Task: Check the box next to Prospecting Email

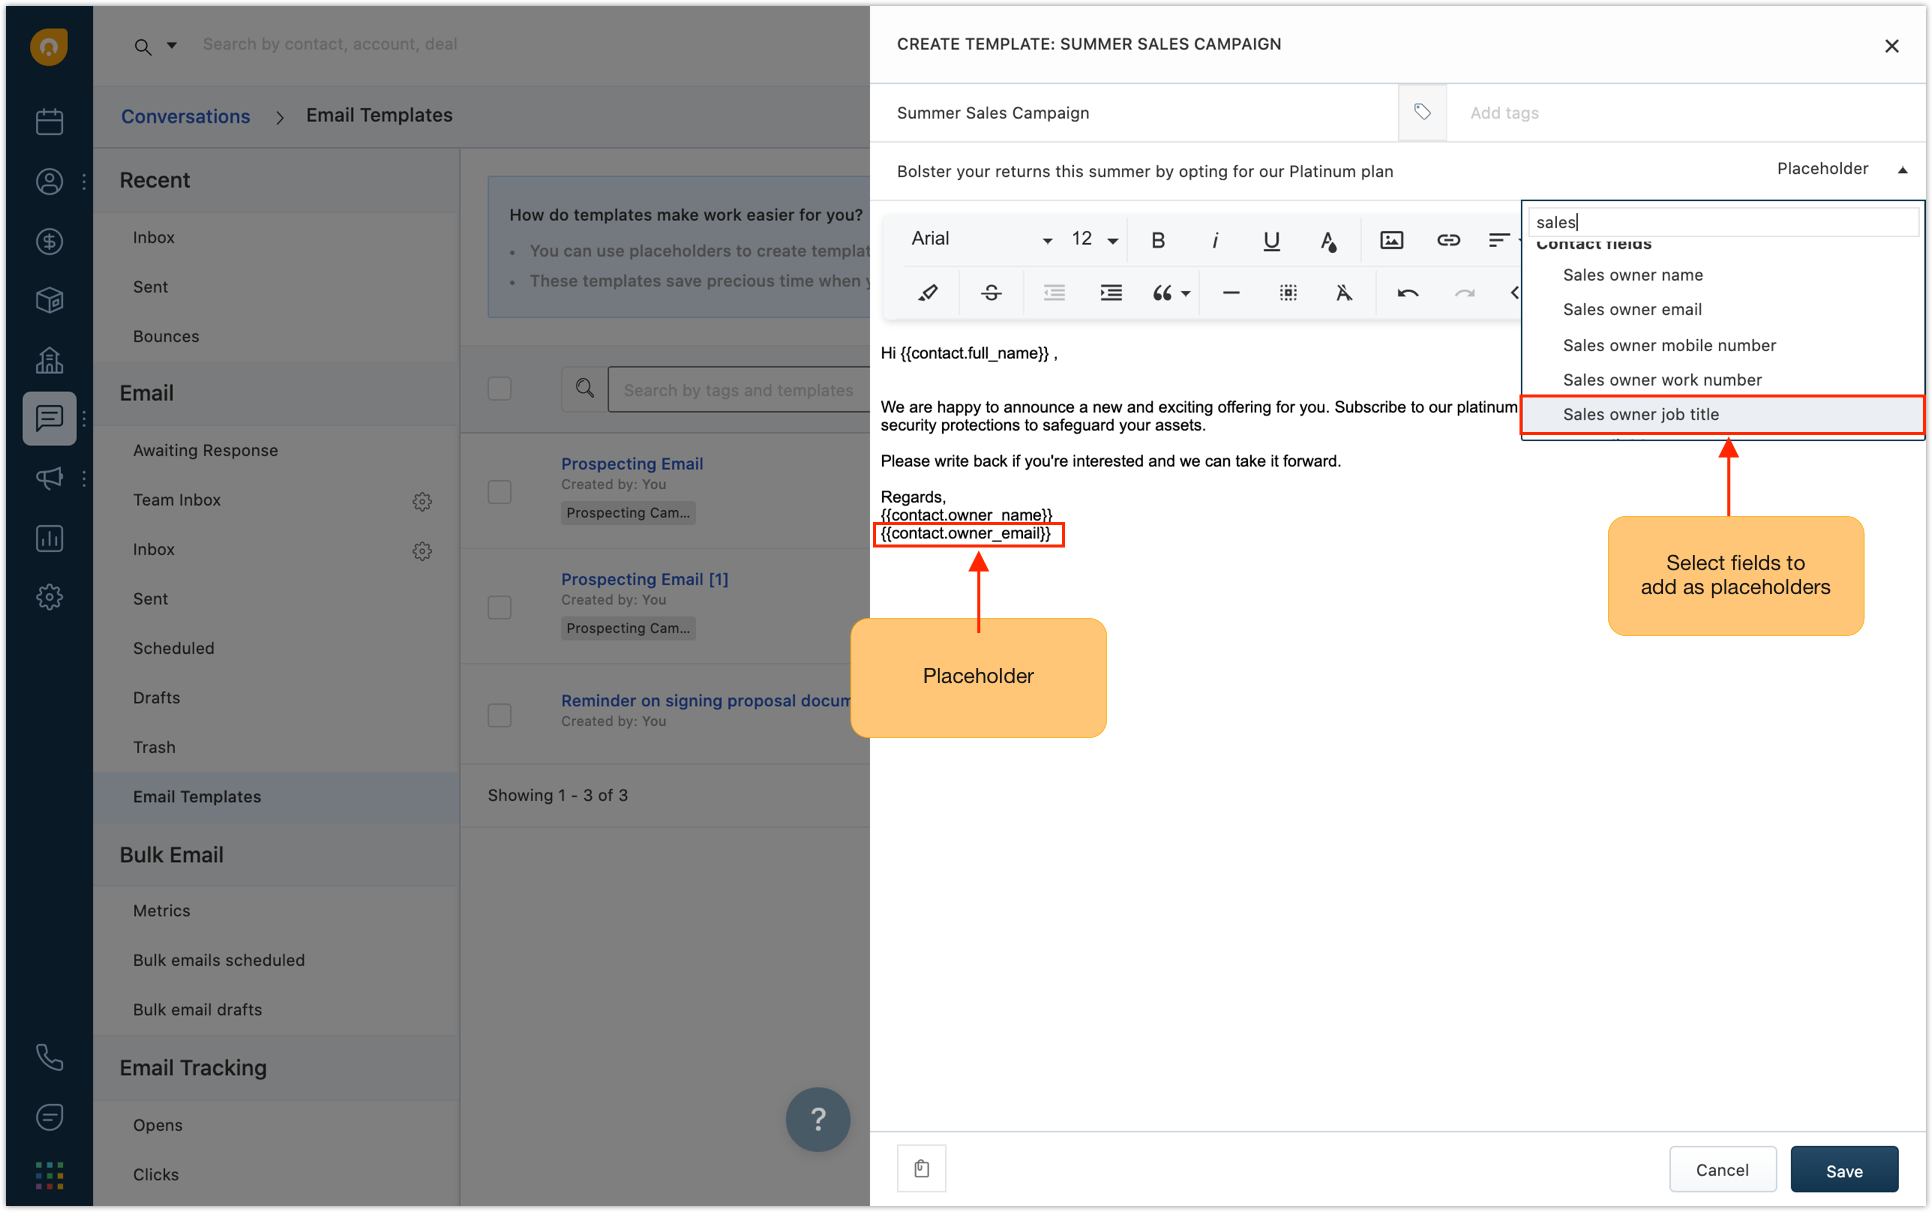Action: click(500, 491)
